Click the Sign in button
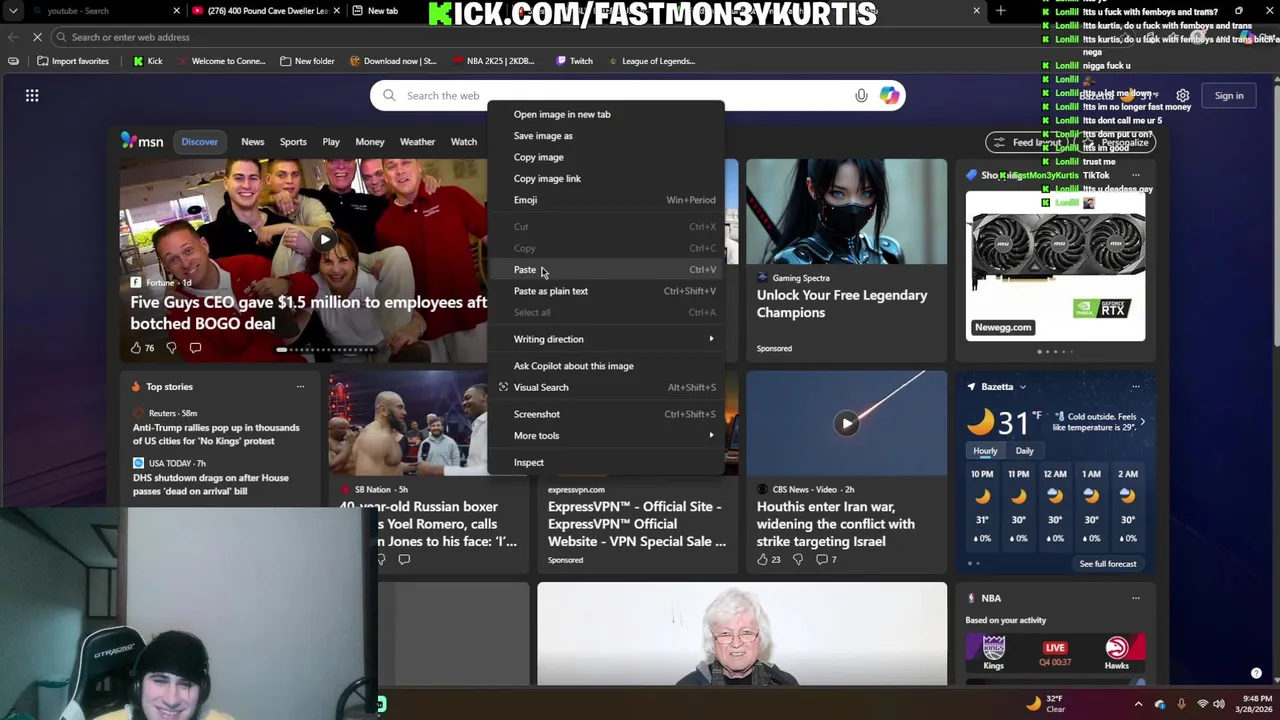1280x720 pixels. (1229, 95)
